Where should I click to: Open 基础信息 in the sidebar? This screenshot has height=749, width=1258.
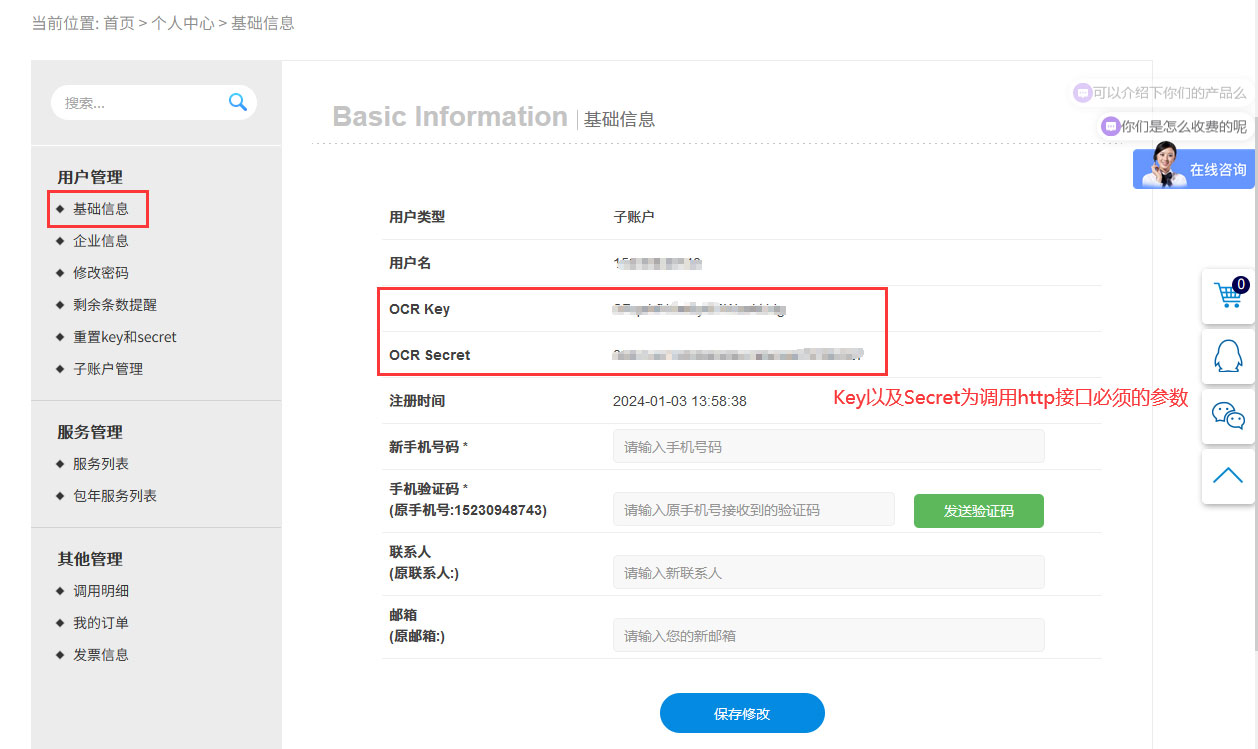pos(100,209)
